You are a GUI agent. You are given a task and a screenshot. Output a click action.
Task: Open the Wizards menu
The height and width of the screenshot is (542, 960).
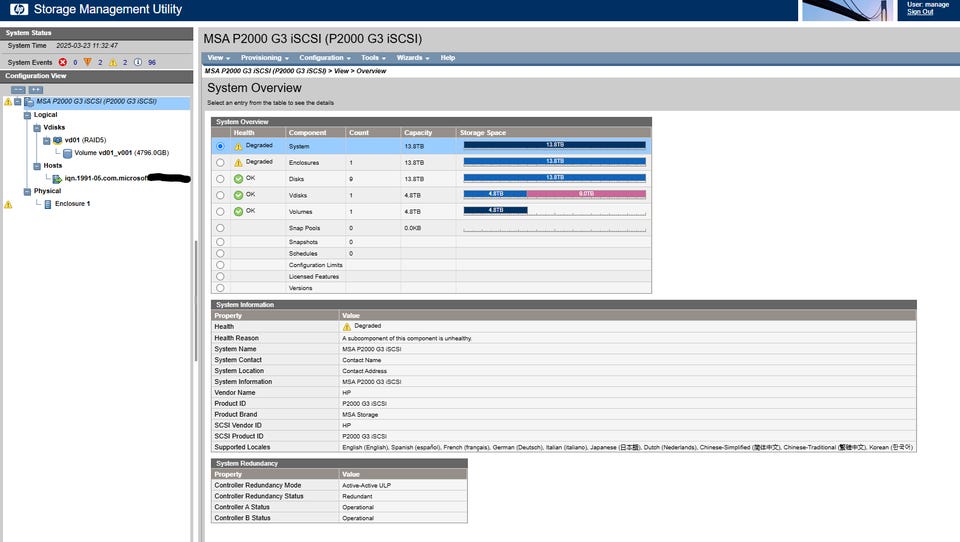pos(413,58)
